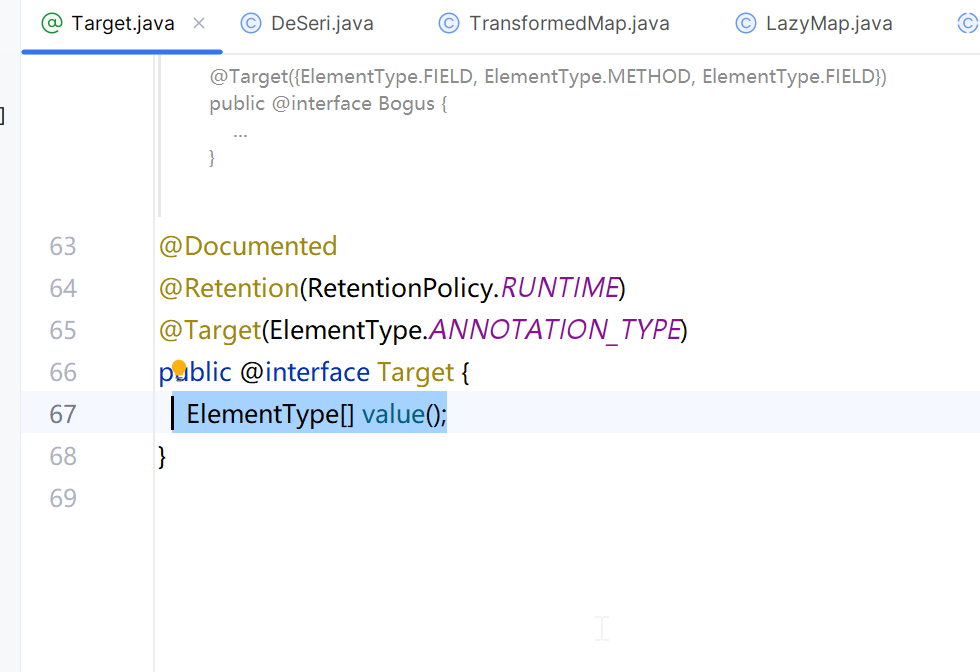
Task: Click the class icon on DeSeri.java tab
Action: pyautogui.click(x=251, y=24)
